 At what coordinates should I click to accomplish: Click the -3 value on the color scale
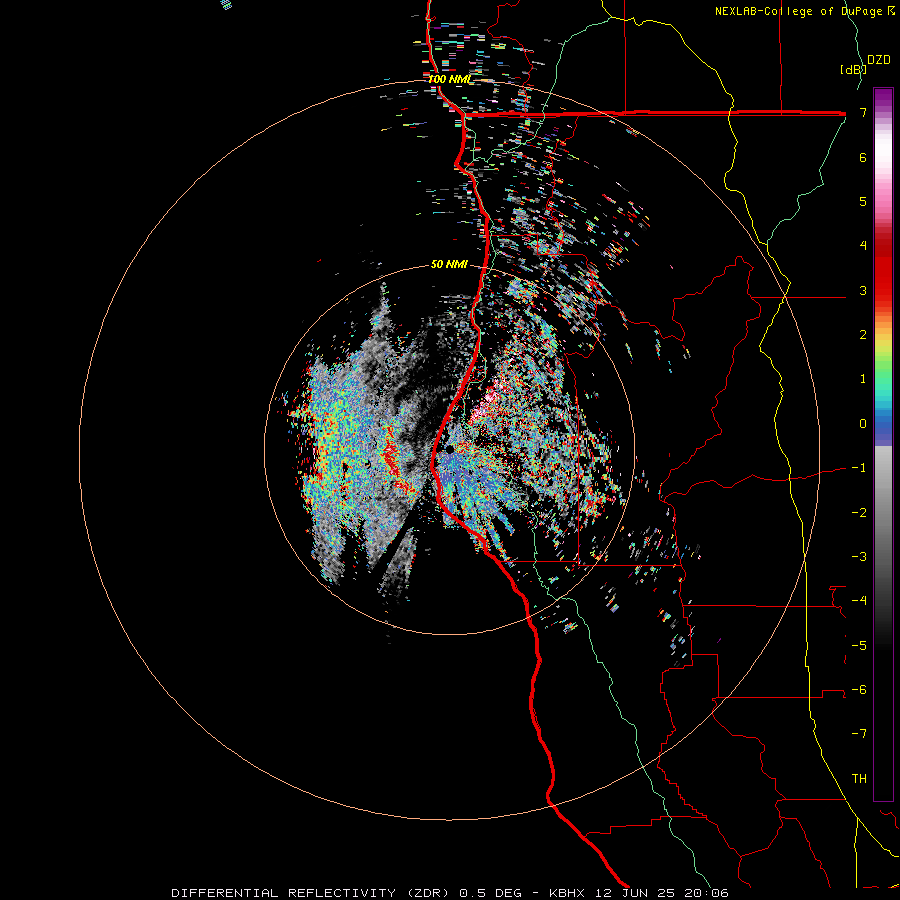859,557
